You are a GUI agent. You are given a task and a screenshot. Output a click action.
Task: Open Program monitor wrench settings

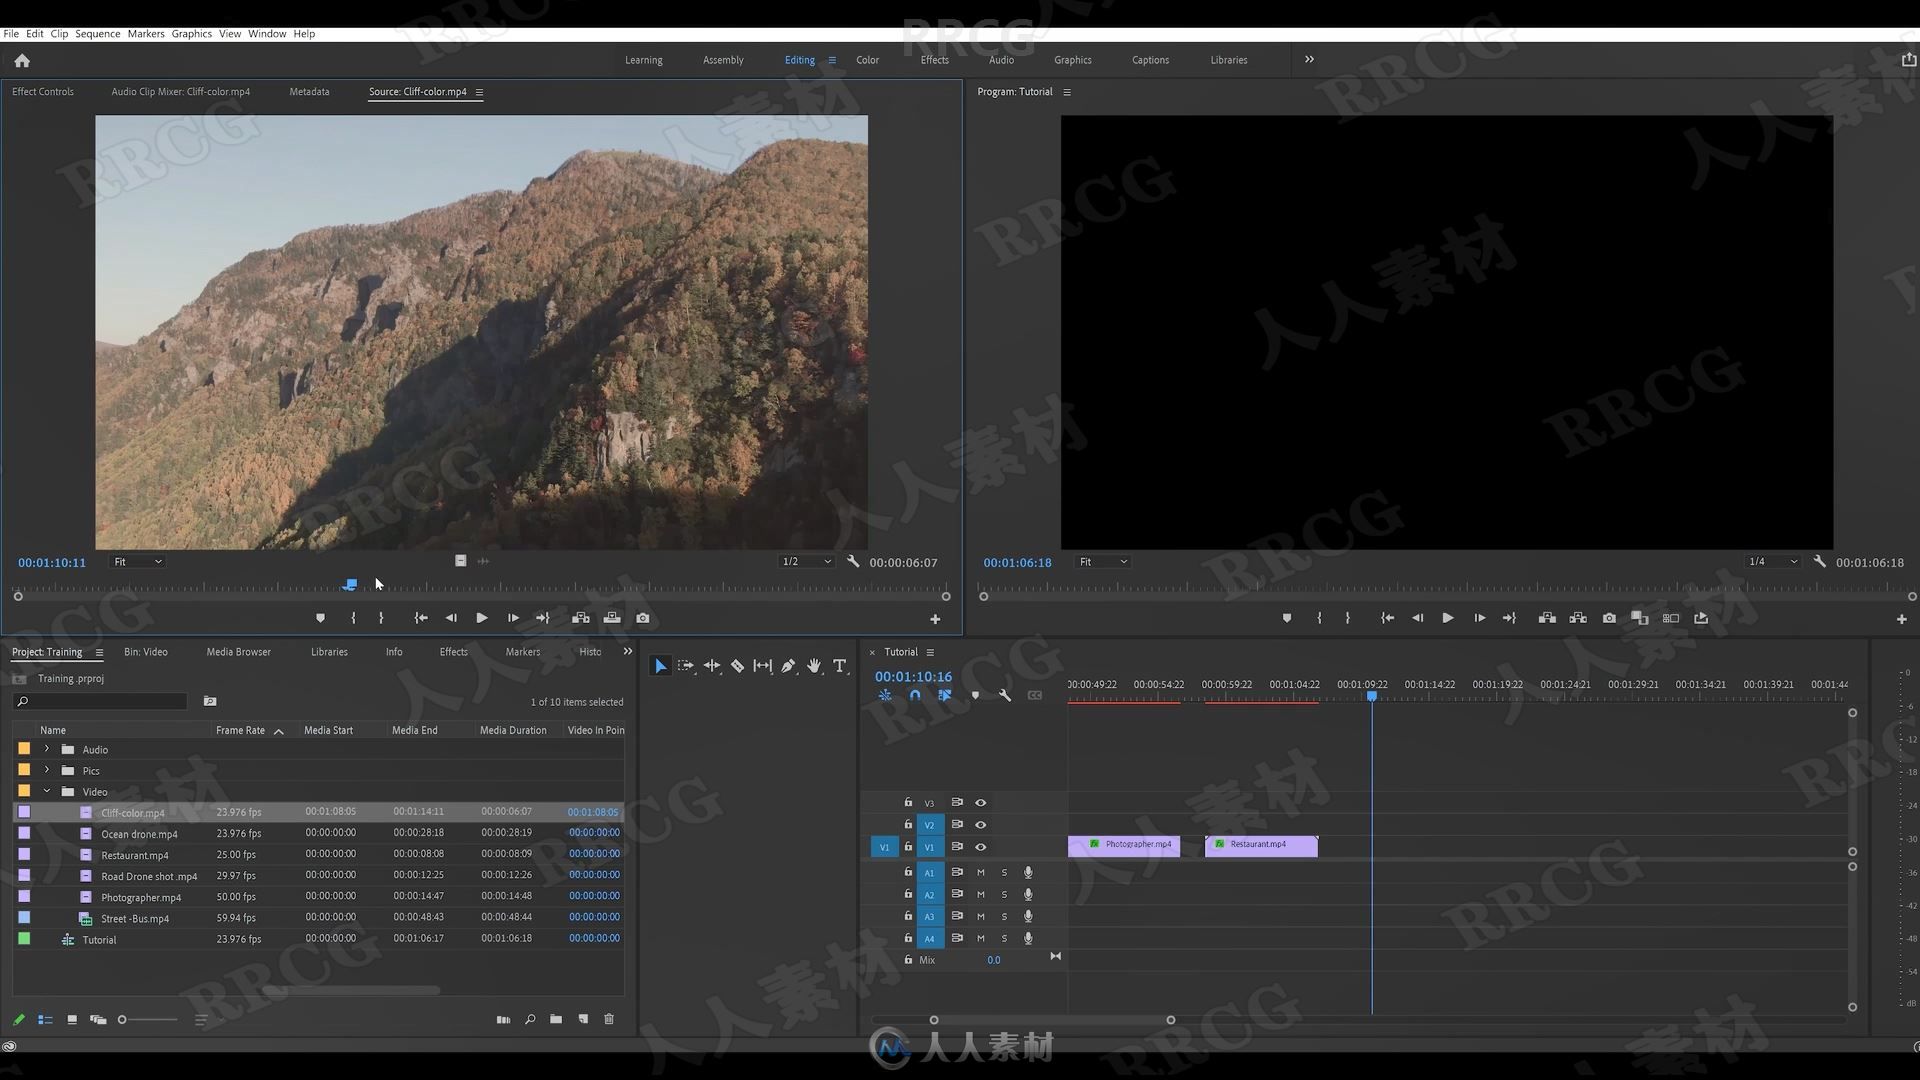[1820, 562]
